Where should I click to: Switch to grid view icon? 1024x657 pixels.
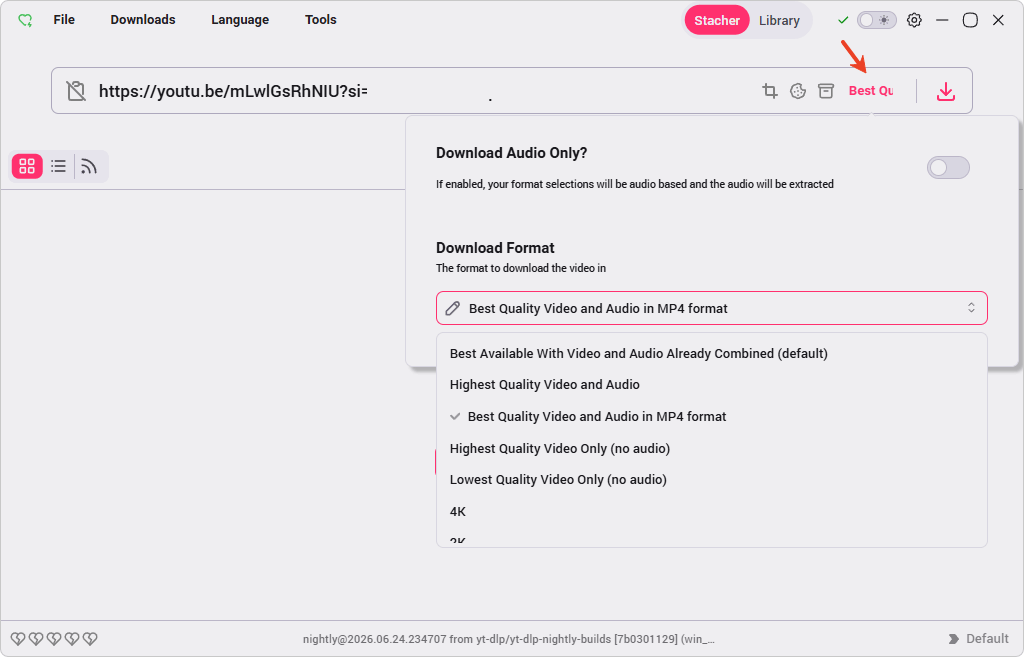pyautogui.click(x=27, y=167)
